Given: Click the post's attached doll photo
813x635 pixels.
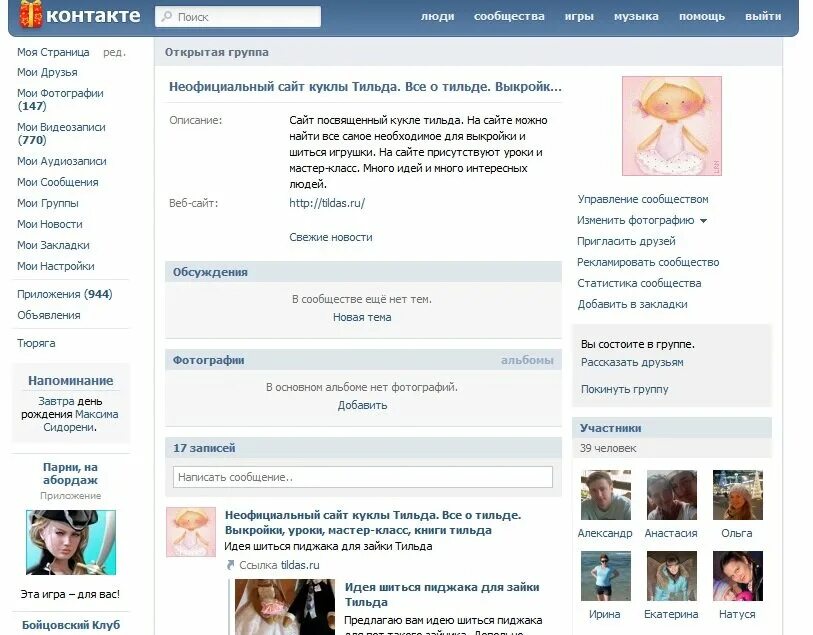Looking at the screenshot, I should click(285, 606).
